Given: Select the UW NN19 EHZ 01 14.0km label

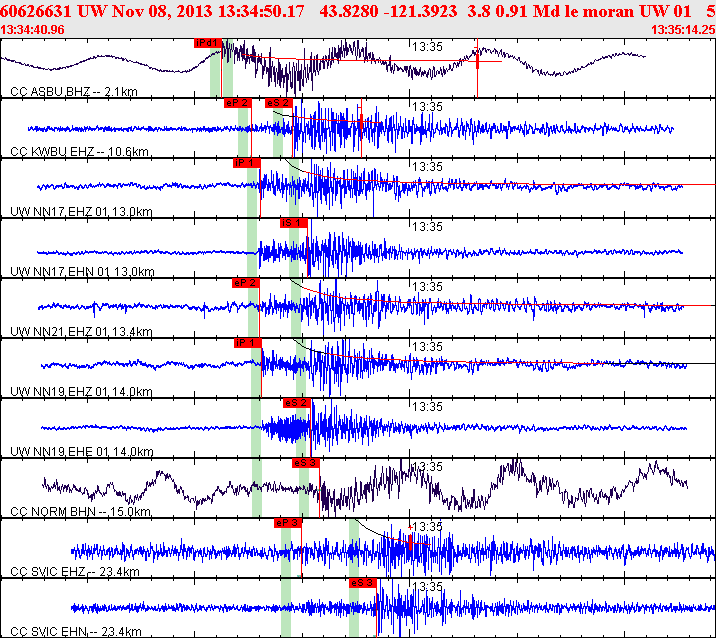Looking at the screenshot, I should coord(81,392).
